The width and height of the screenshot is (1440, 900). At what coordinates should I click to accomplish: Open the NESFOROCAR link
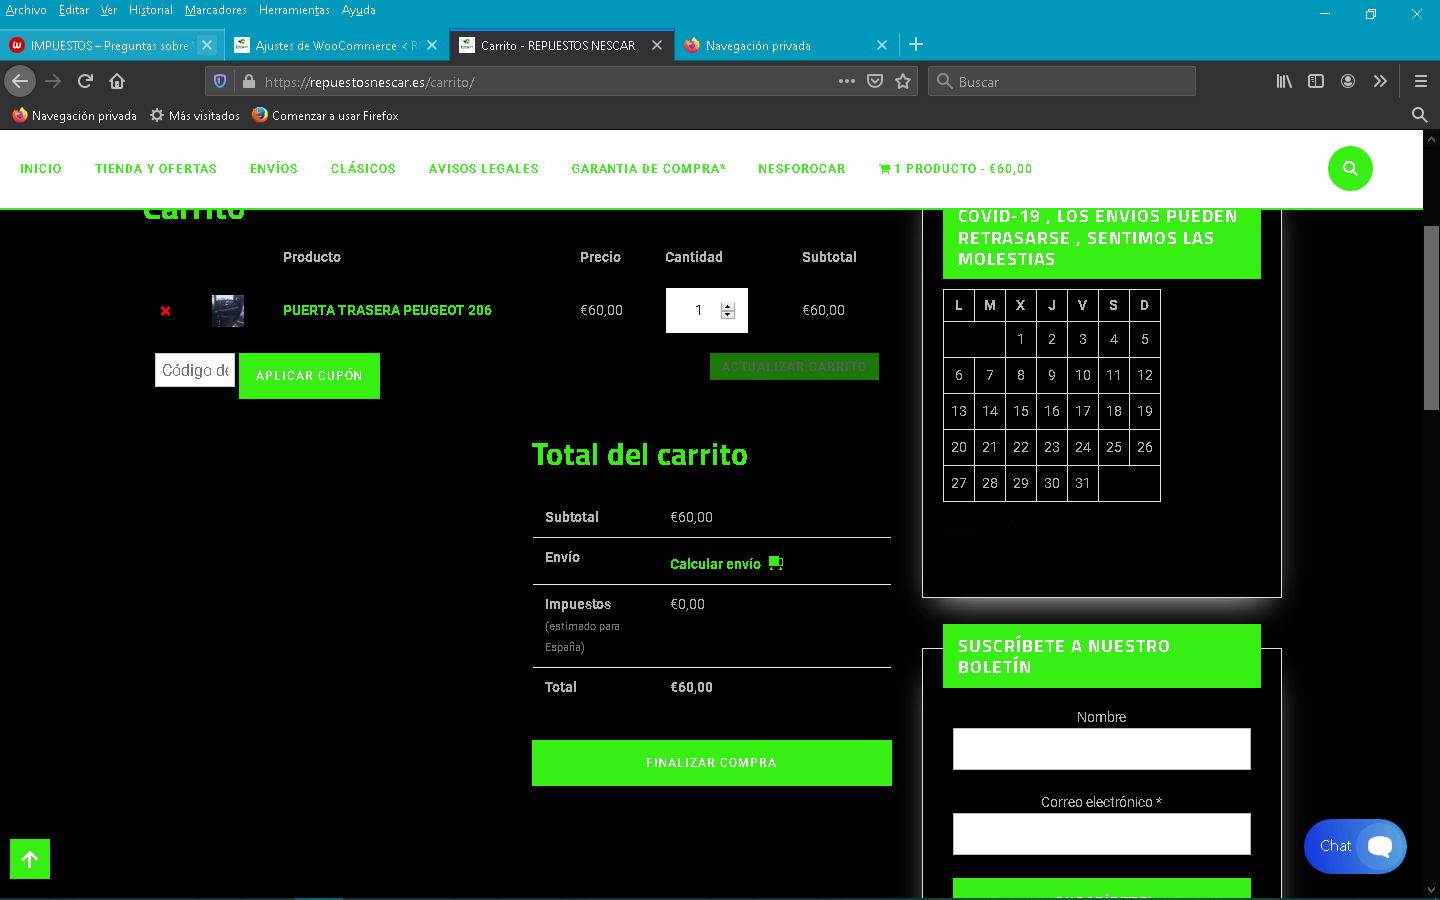click(x=802, y=169)
